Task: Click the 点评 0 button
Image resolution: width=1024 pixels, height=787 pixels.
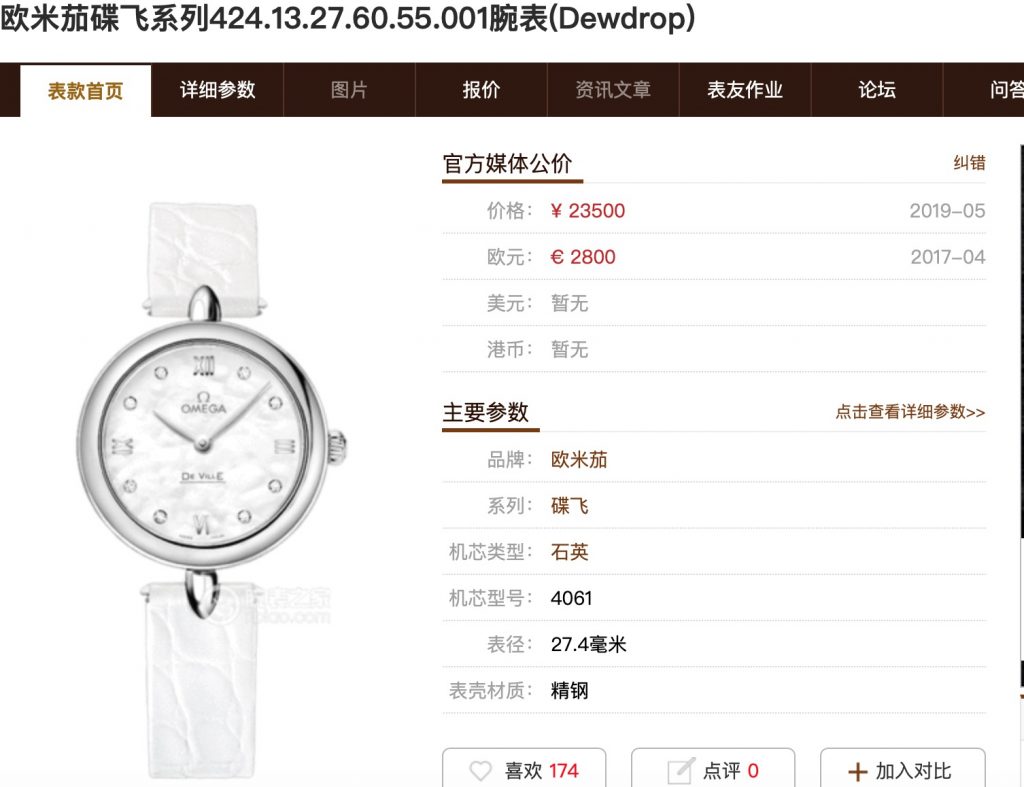Action: tap(713, 768)
